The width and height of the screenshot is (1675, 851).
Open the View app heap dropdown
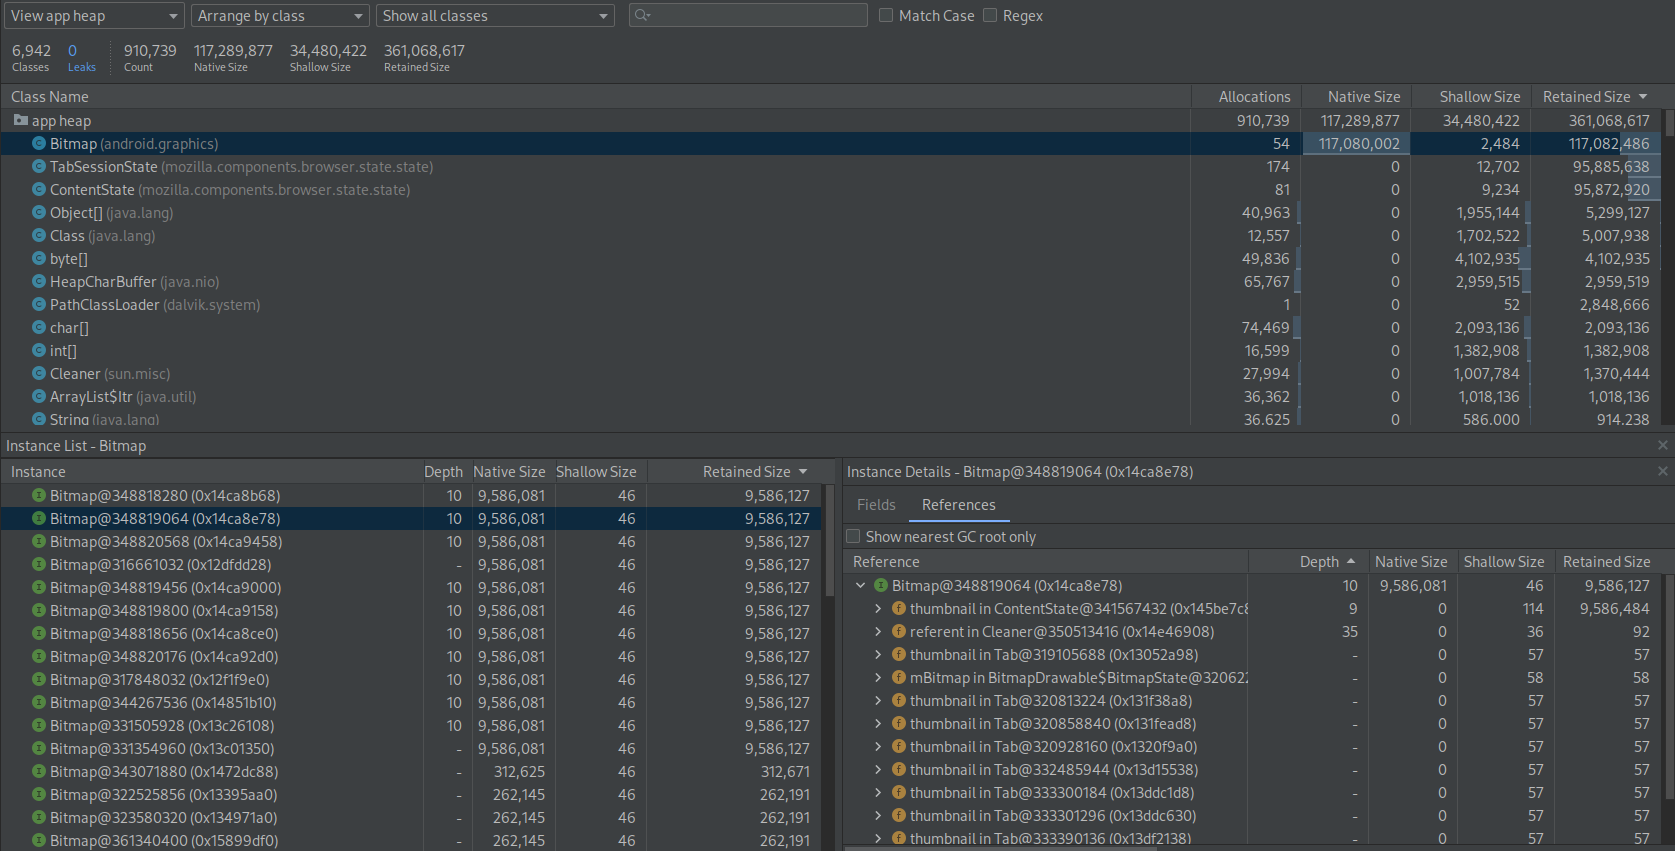tap(93, 15)
